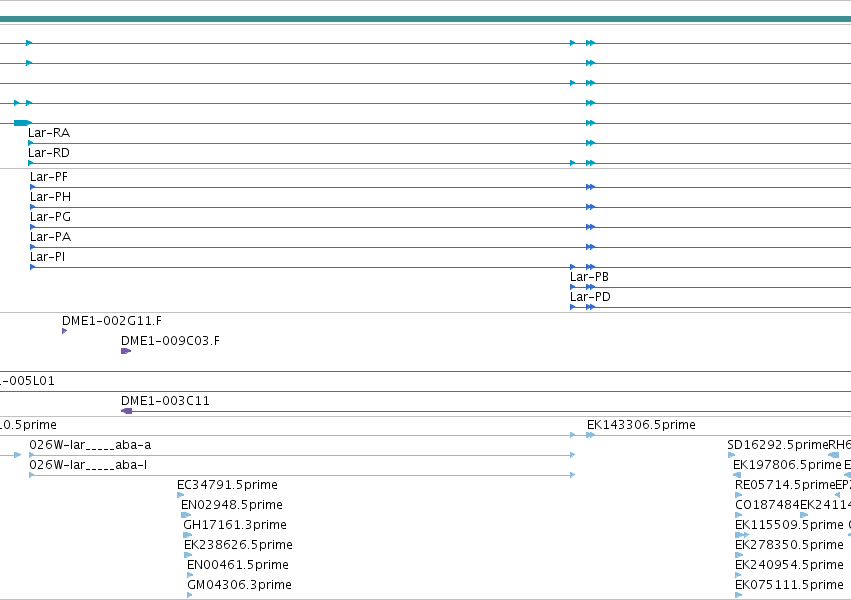Click the Lar-PH protein track label

pos(50,197)
